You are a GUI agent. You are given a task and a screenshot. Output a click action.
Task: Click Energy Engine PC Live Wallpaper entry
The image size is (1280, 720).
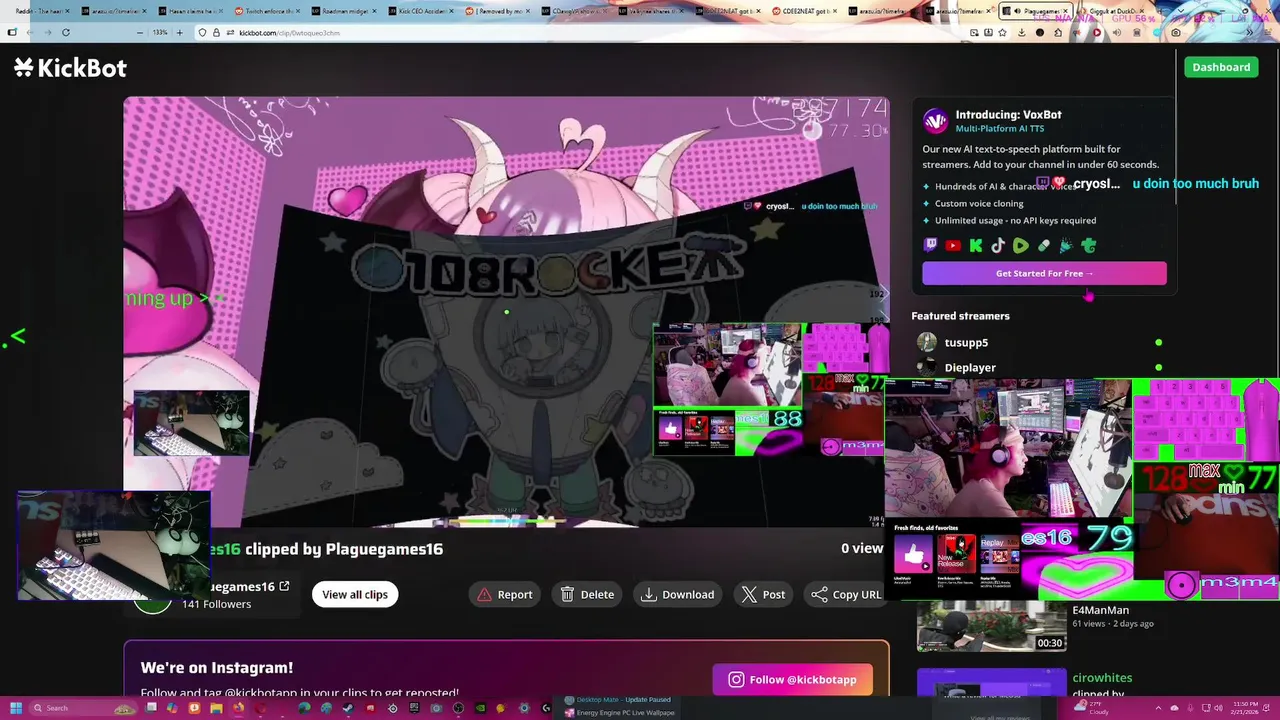[x=620, y=713]
